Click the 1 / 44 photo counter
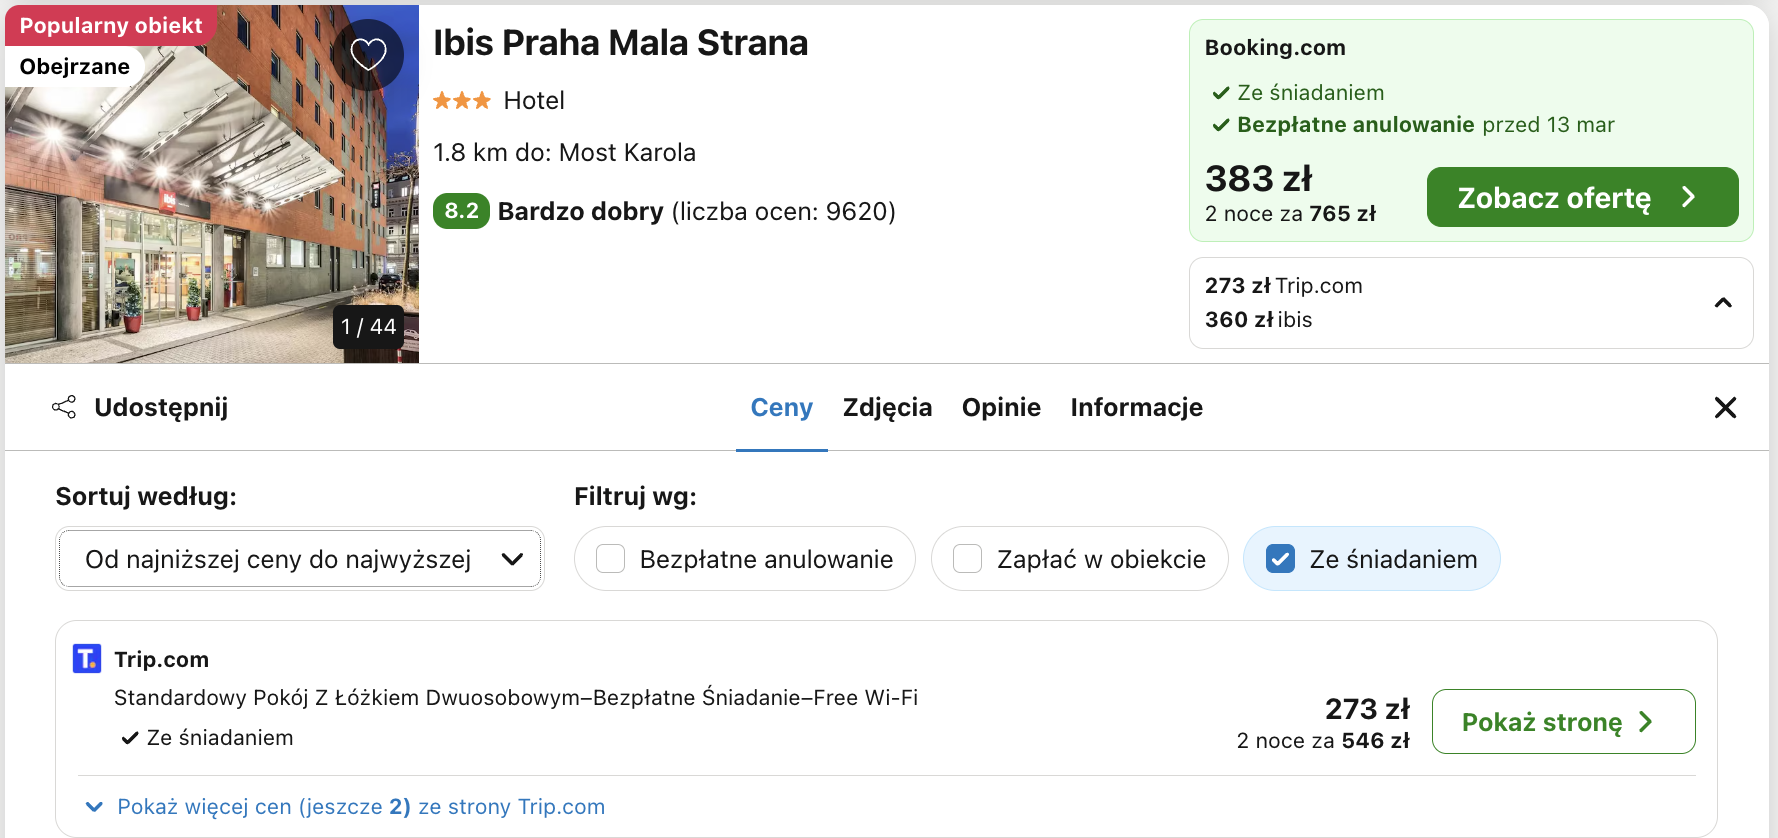The width and height of the screenshot is (1778, 838). pyautogui.click(x=368, y=327)
